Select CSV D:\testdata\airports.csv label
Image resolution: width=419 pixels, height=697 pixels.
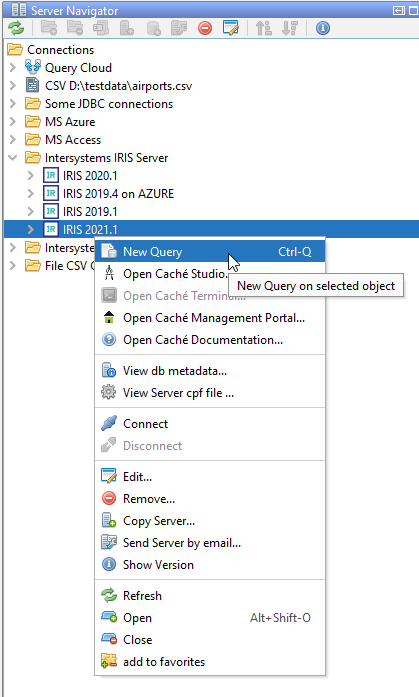(x=118, y=85)
